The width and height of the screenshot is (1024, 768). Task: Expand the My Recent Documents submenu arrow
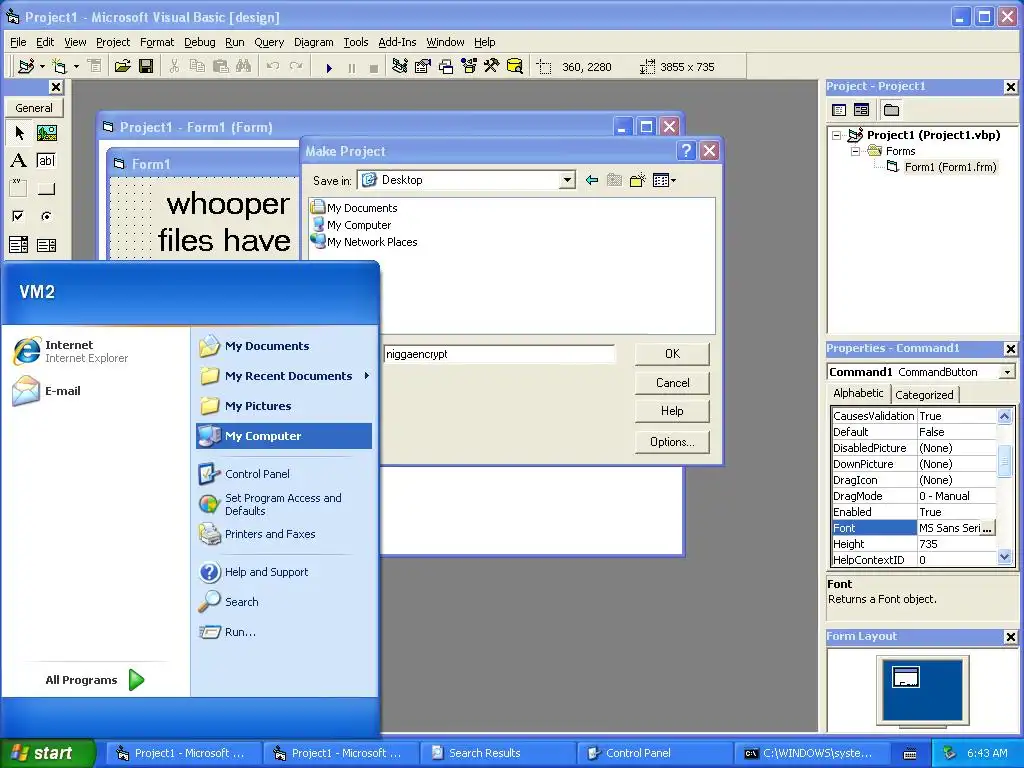367,376
